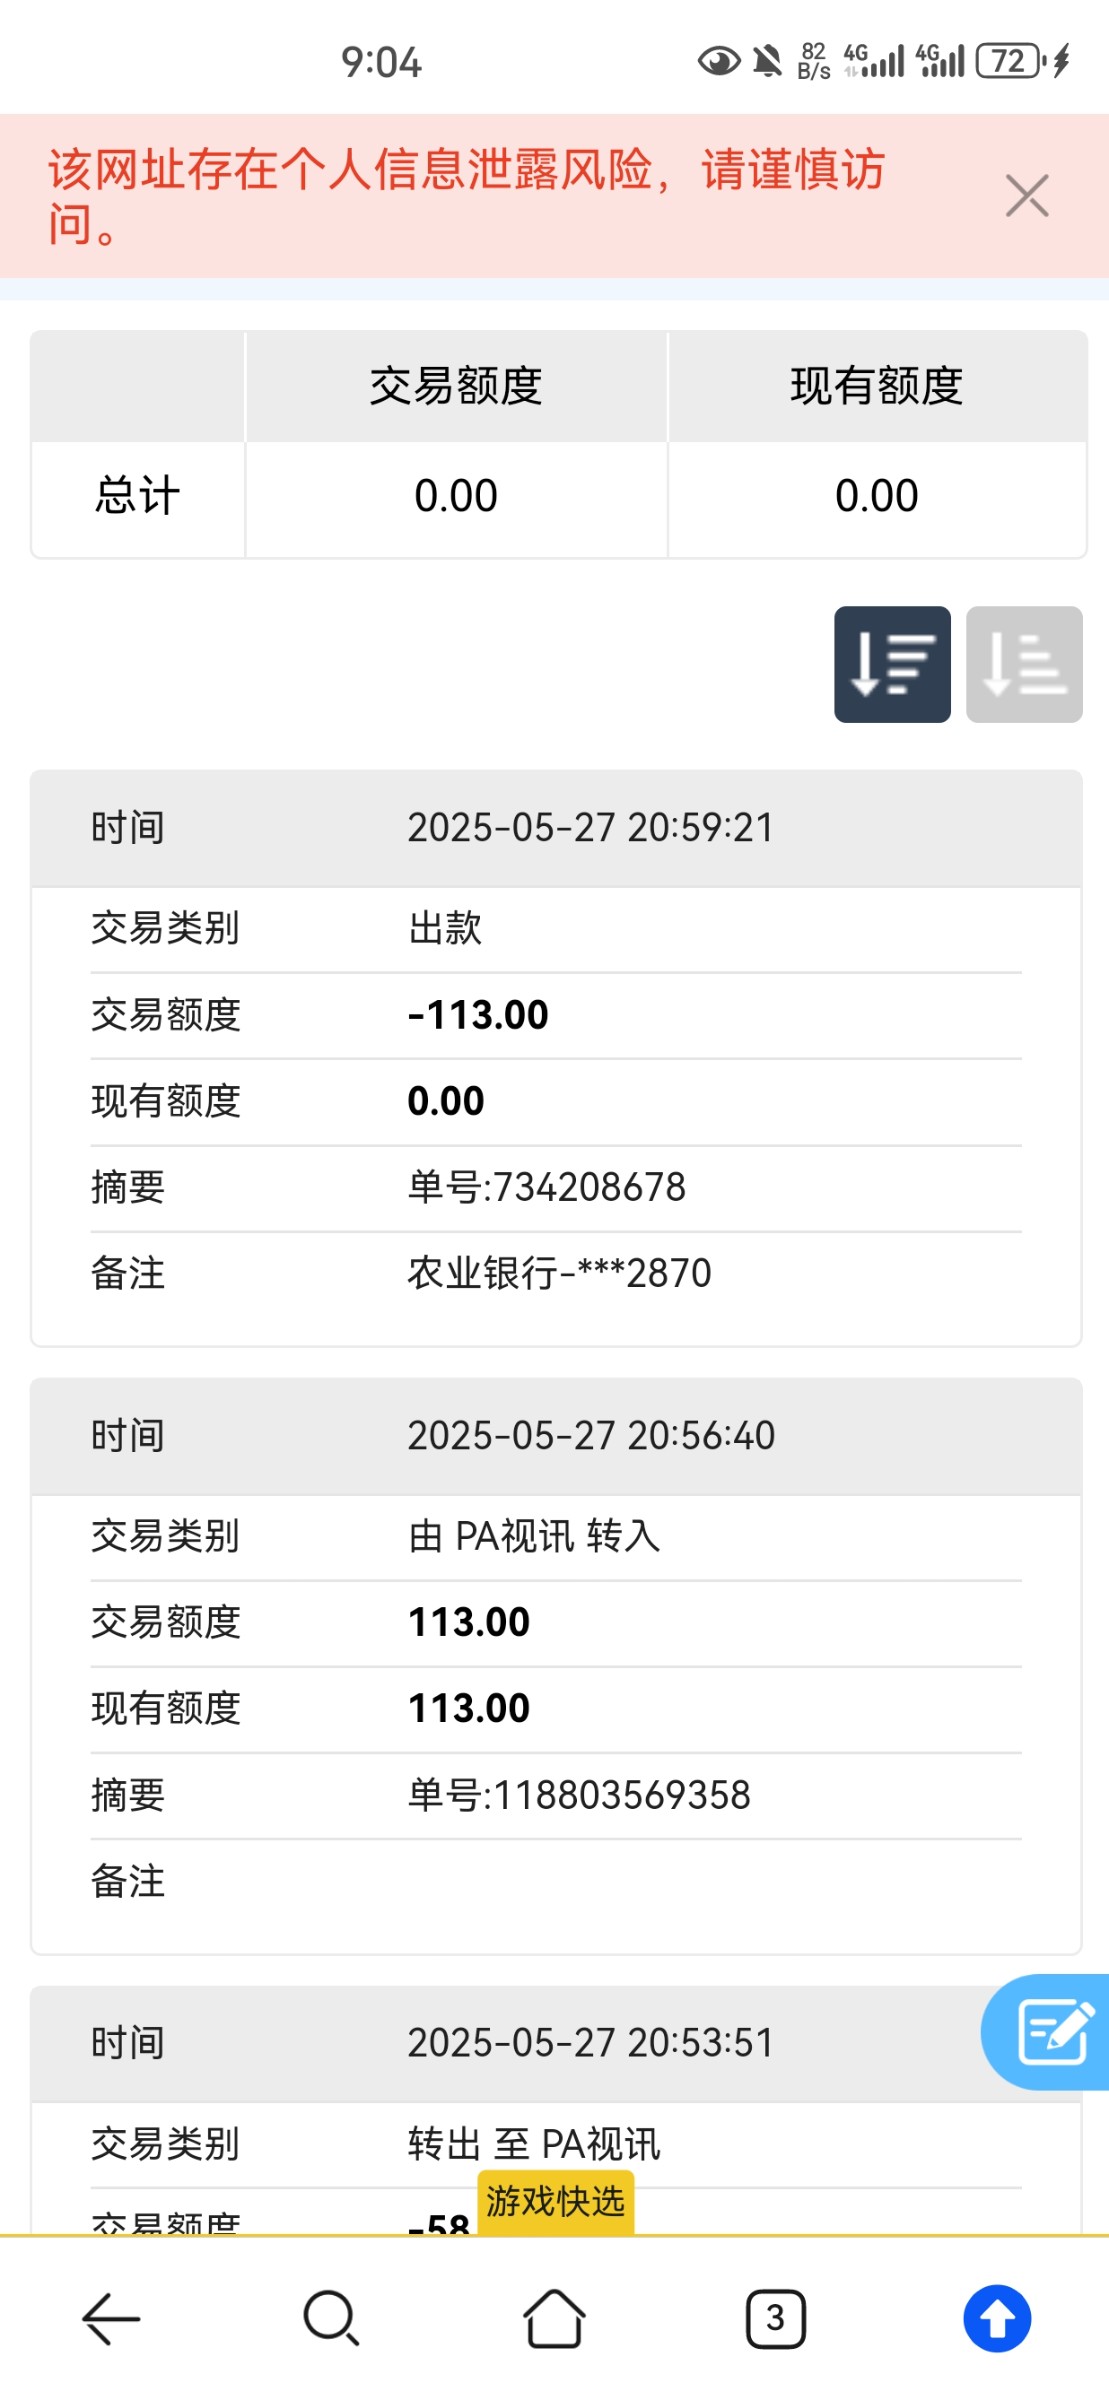Tap the floating edit note icon

1051,2031
